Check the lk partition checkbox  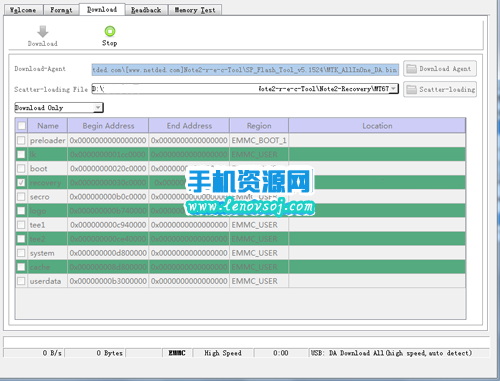tap(21, 154)
